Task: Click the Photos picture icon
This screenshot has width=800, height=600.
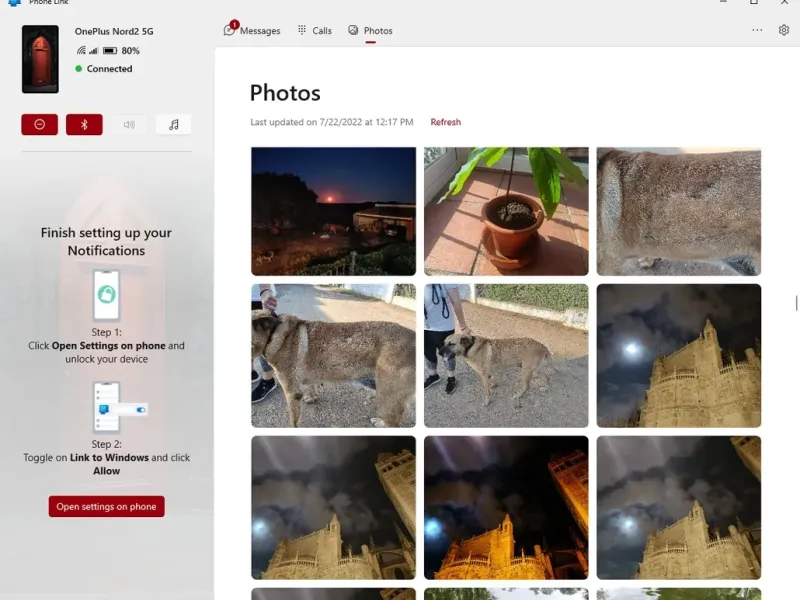Action: [x=353, y=30]
